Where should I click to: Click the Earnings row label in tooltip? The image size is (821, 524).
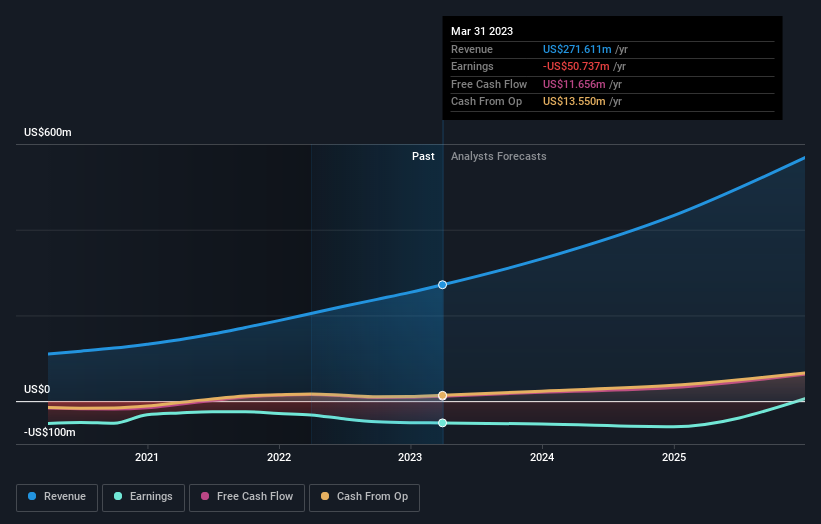click(x=472, y=66)
